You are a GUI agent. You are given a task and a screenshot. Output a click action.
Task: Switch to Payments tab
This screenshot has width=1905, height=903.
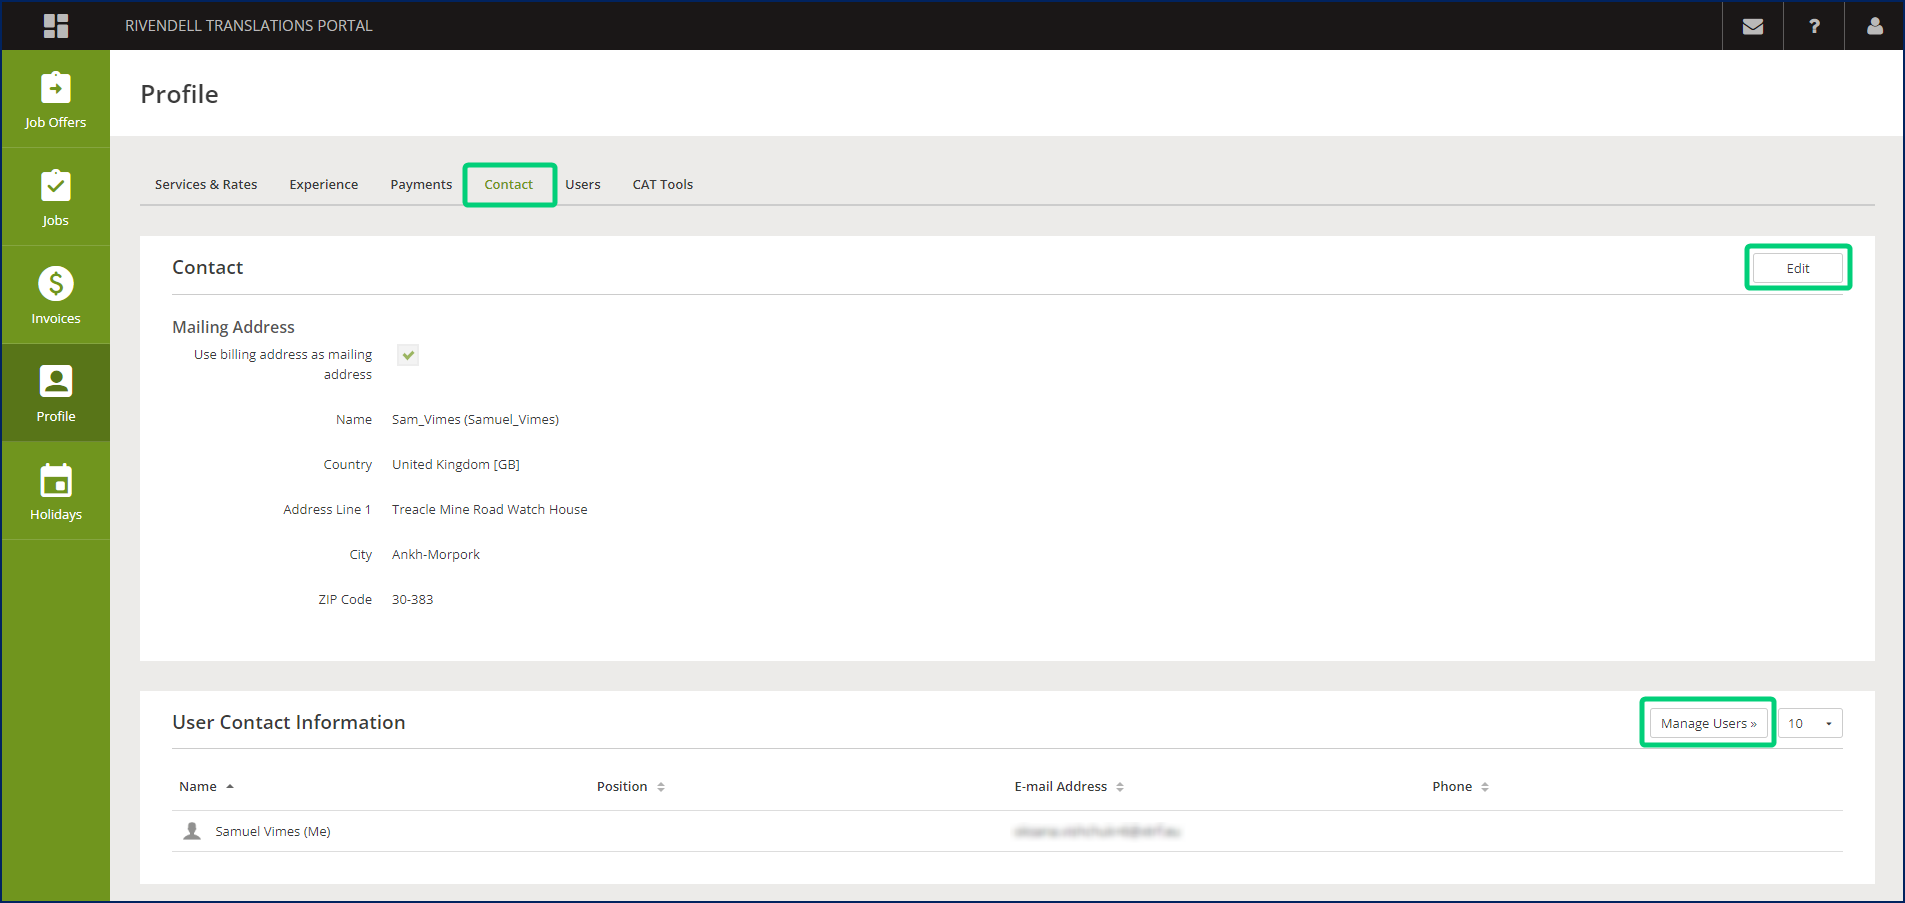click(421, 185)
